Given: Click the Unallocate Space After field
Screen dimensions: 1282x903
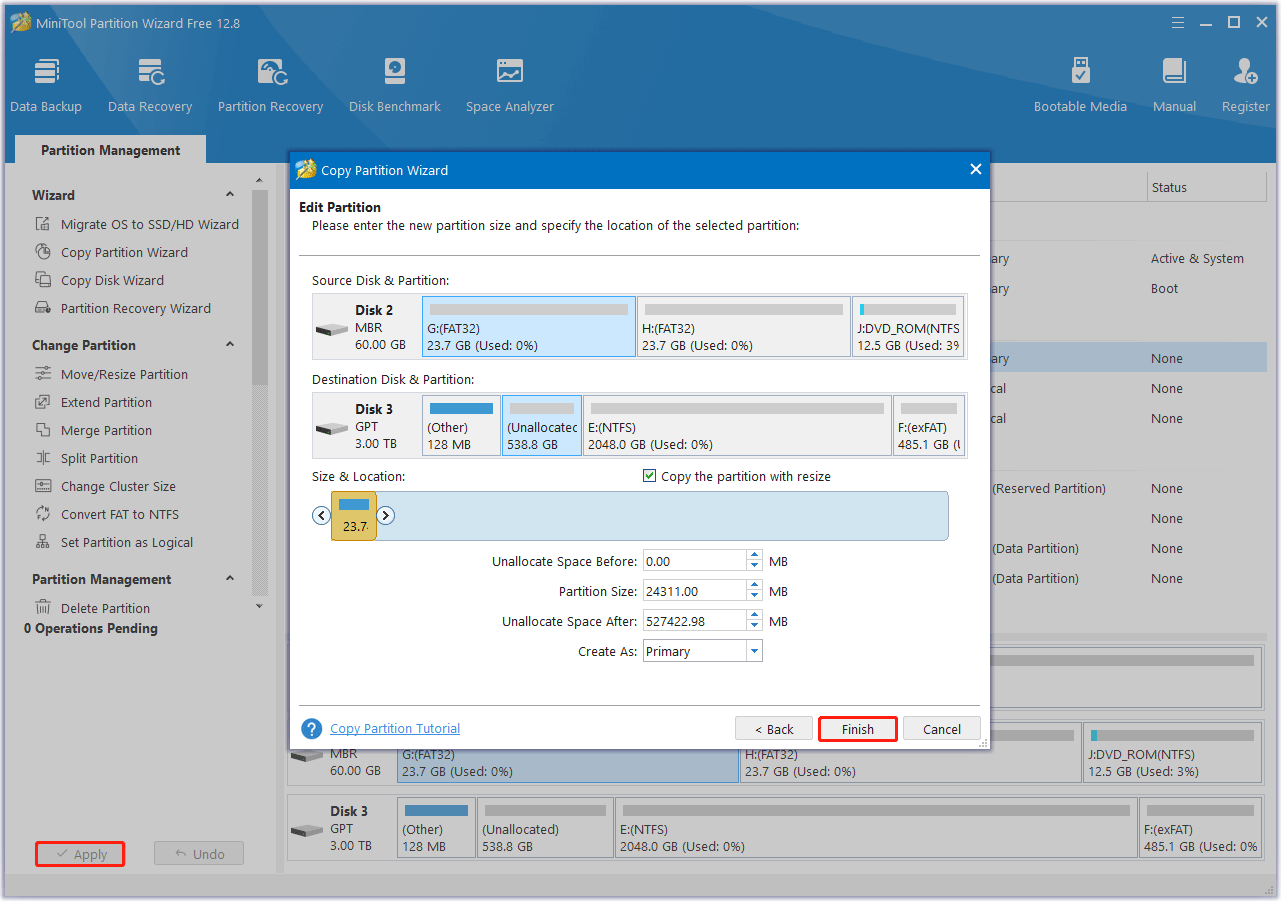Looking at the screenshot, I should tap(694, 621).
